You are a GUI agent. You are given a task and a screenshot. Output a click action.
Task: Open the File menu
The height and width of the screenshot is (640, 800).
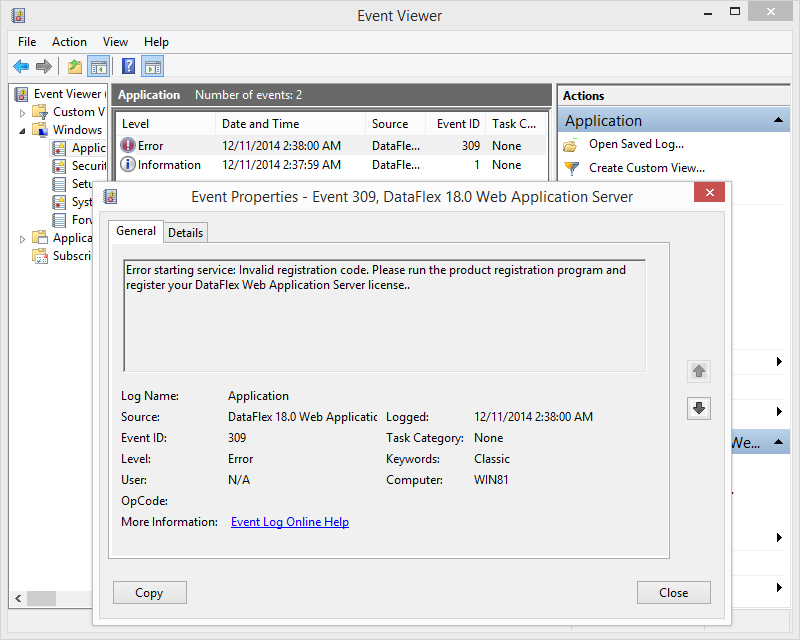(x=27, y=42)
